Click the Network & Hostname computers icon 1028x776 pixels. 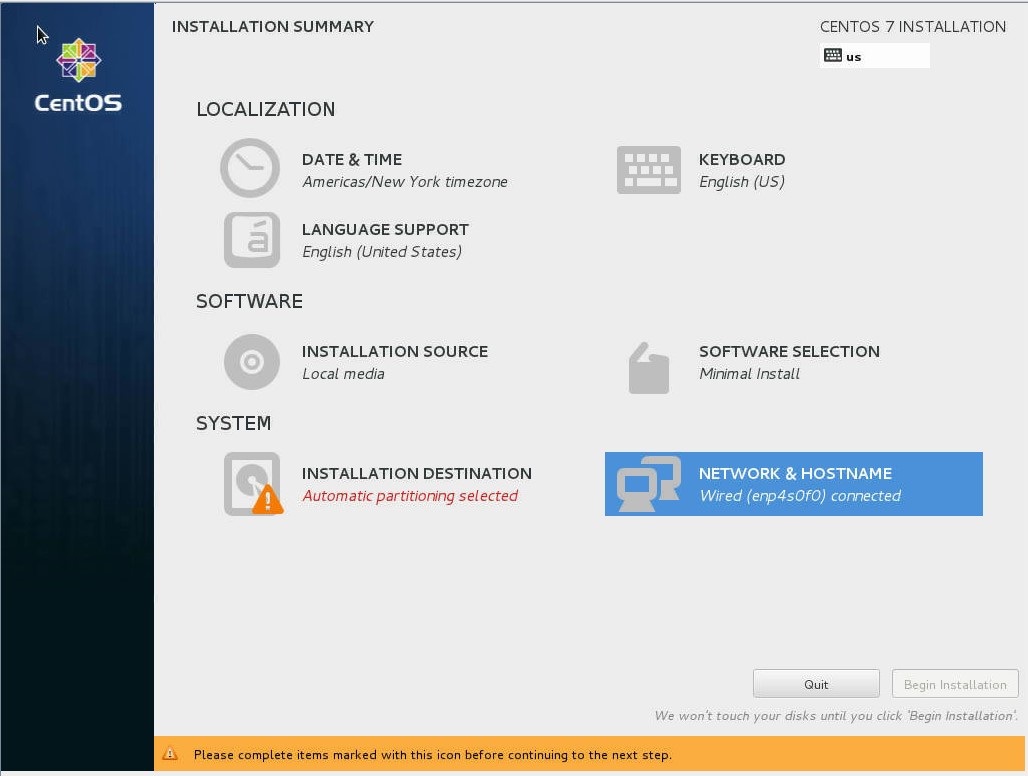(x=648, y=484)
